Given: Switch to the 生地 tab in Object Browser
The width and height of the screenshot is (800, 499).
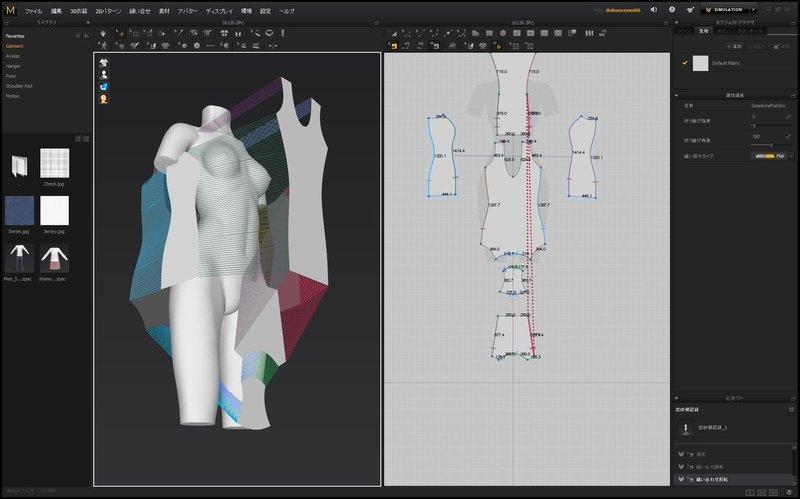Looking at the screenshot, I should 704,31.
